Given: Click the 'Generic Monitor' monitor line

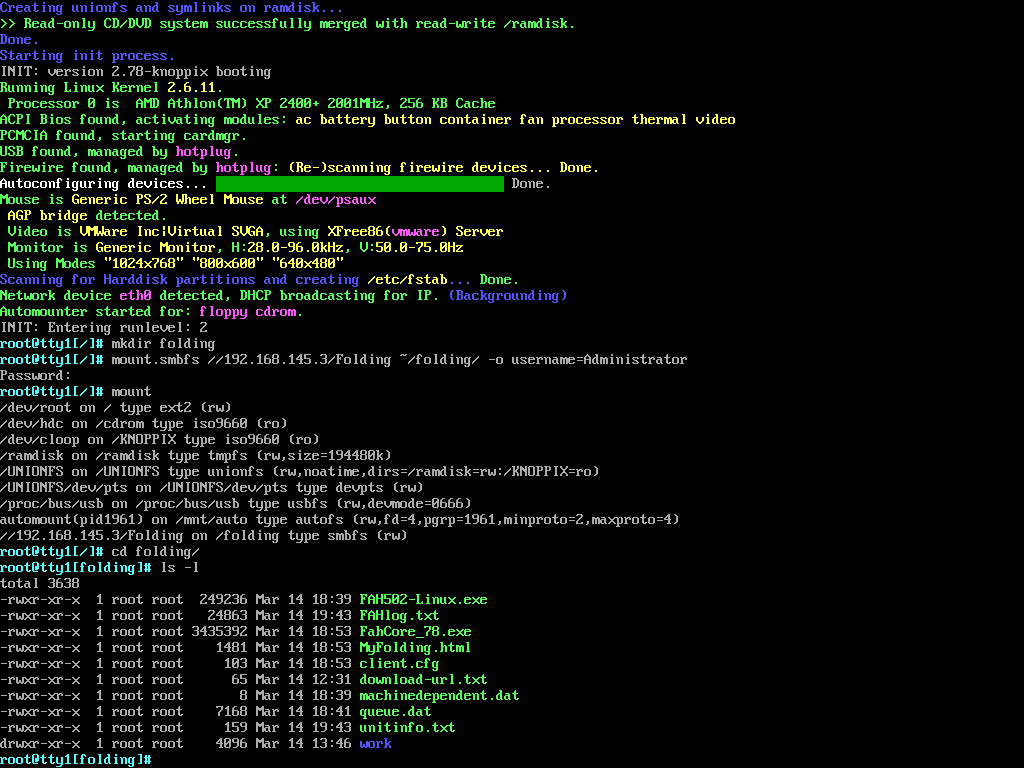Looking at the screenshot, I should pos(236,248).
